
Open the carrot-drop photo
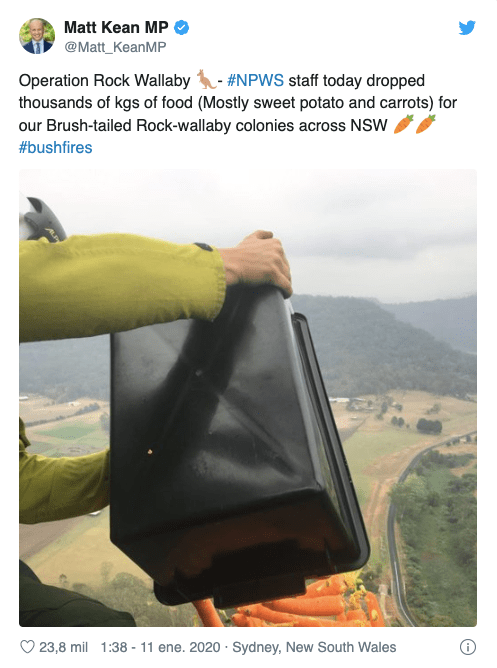point(248,397)
